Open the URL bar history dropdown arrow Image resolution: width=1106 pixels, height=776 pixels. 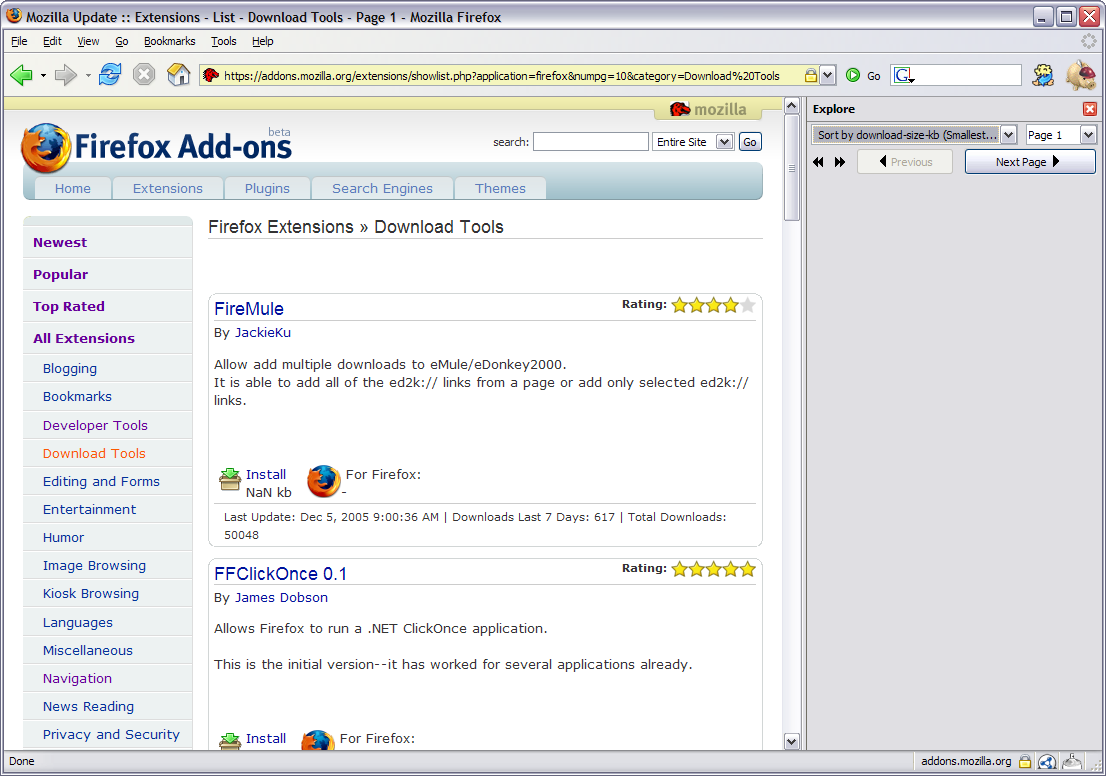(x=827, y=75)
